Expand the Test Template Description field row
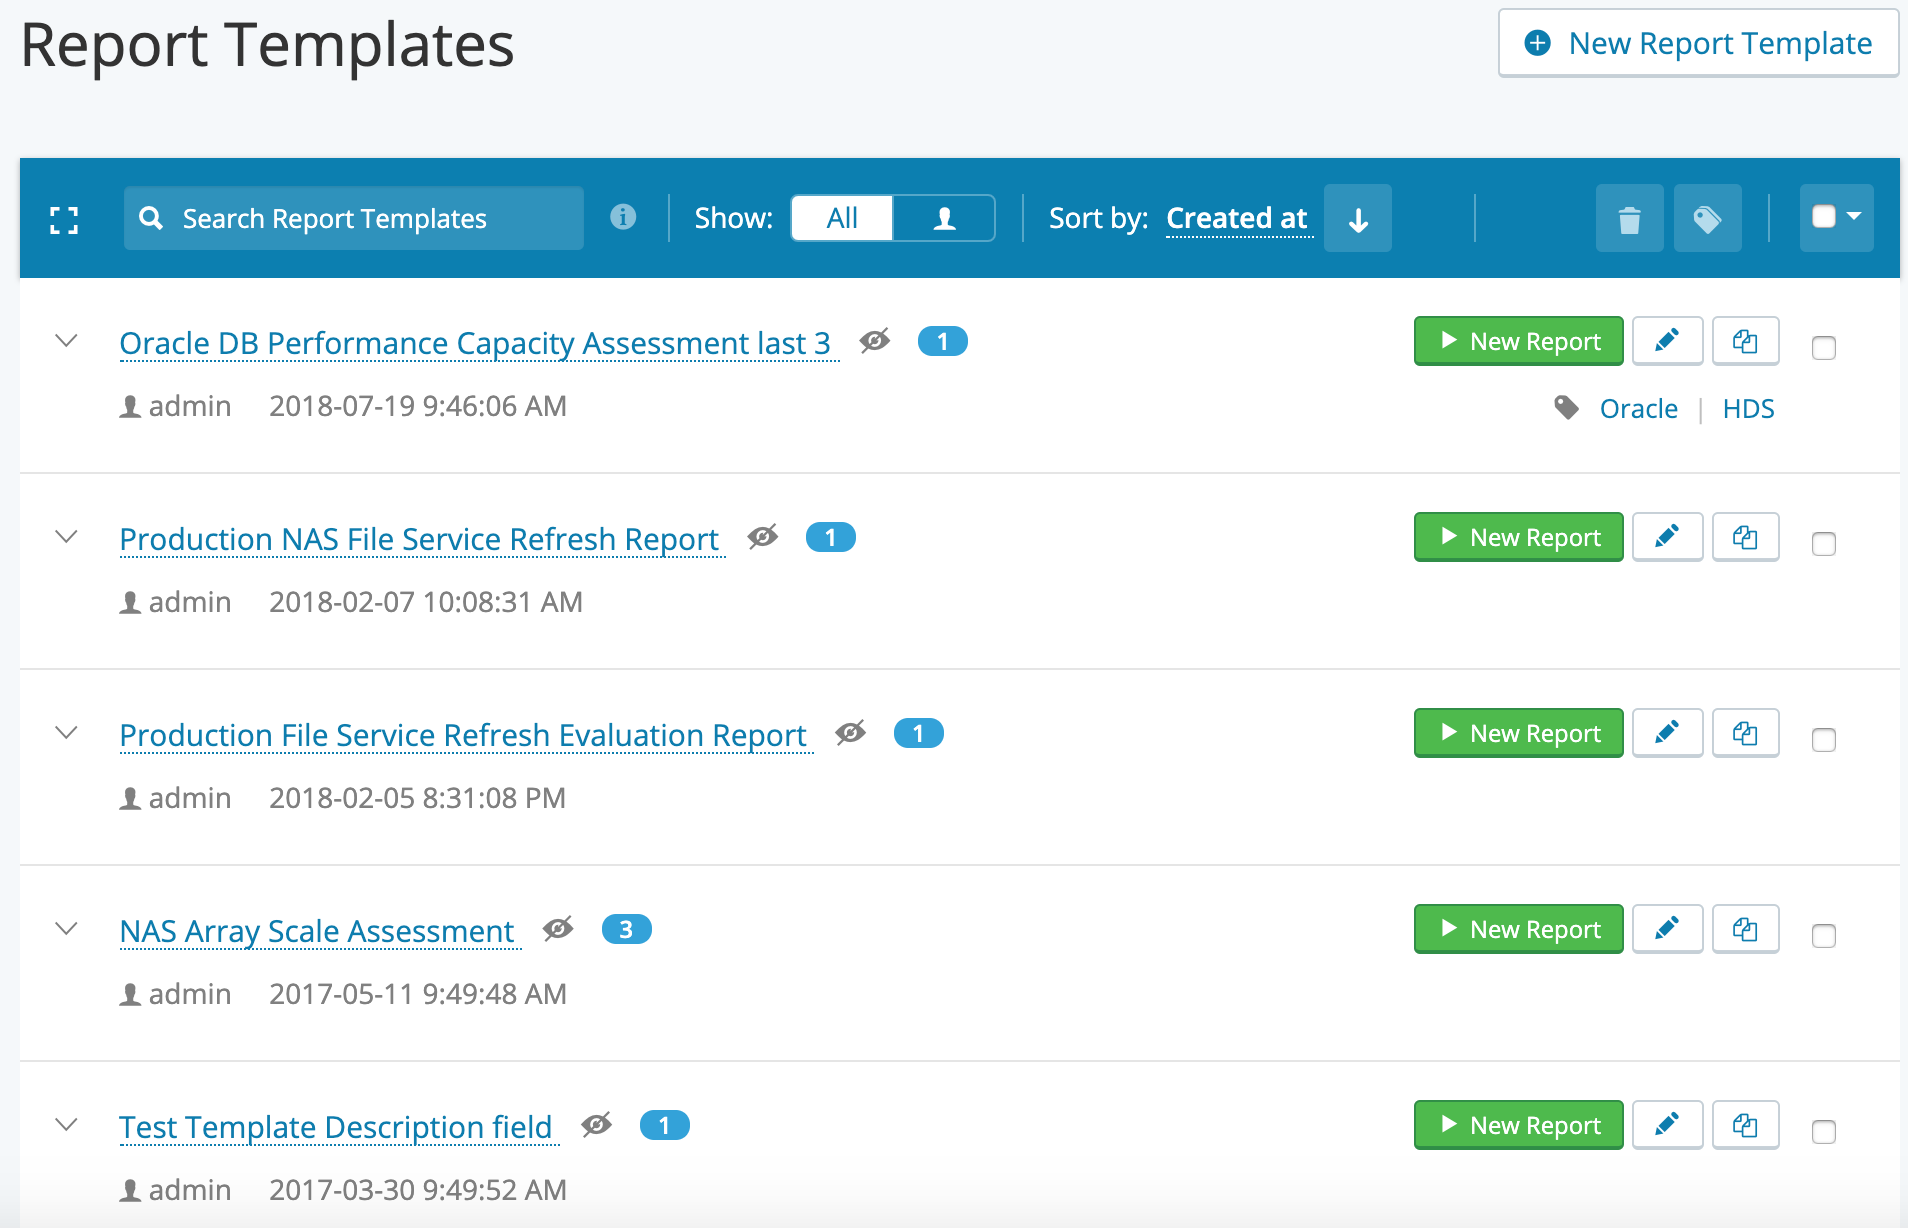The width and height of the screenshot is (1908, 1228). click(x=66, y=1125)
